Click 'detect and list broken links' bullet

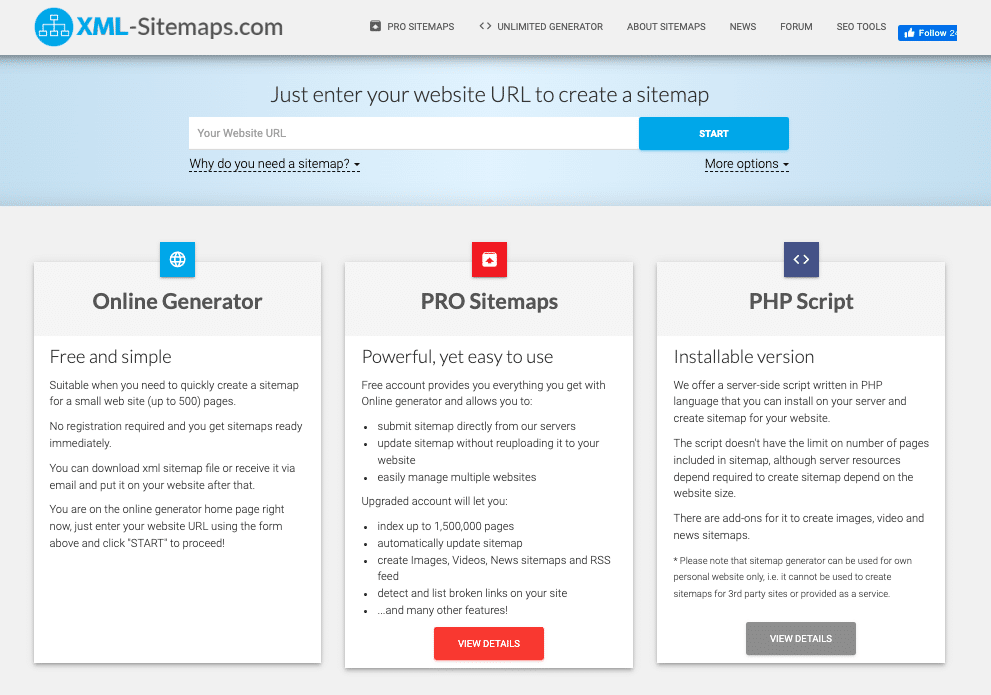472,593
